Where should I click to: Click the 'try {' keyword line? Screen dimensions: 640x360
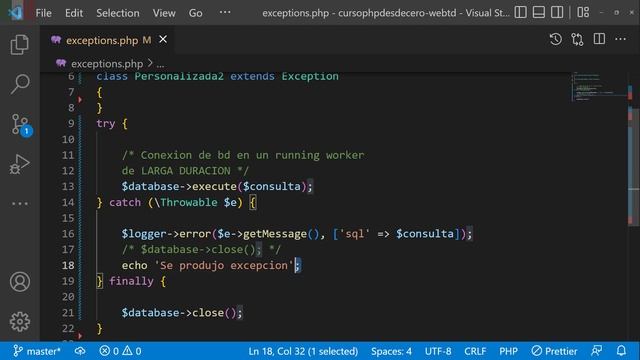click(x=112, y=124)
